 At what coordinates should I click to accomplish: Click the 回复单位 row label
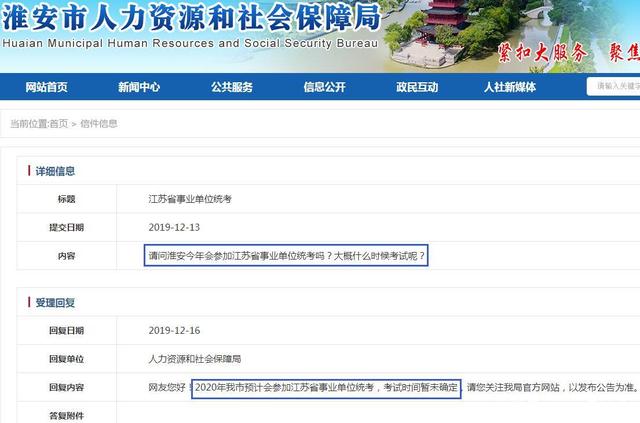(x=67, y=359)
